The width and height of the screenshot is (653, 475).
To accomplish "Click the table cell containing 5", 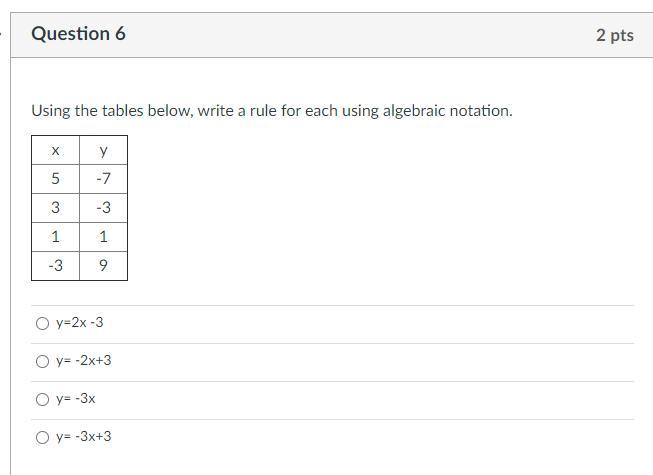I will click(55, 179).
